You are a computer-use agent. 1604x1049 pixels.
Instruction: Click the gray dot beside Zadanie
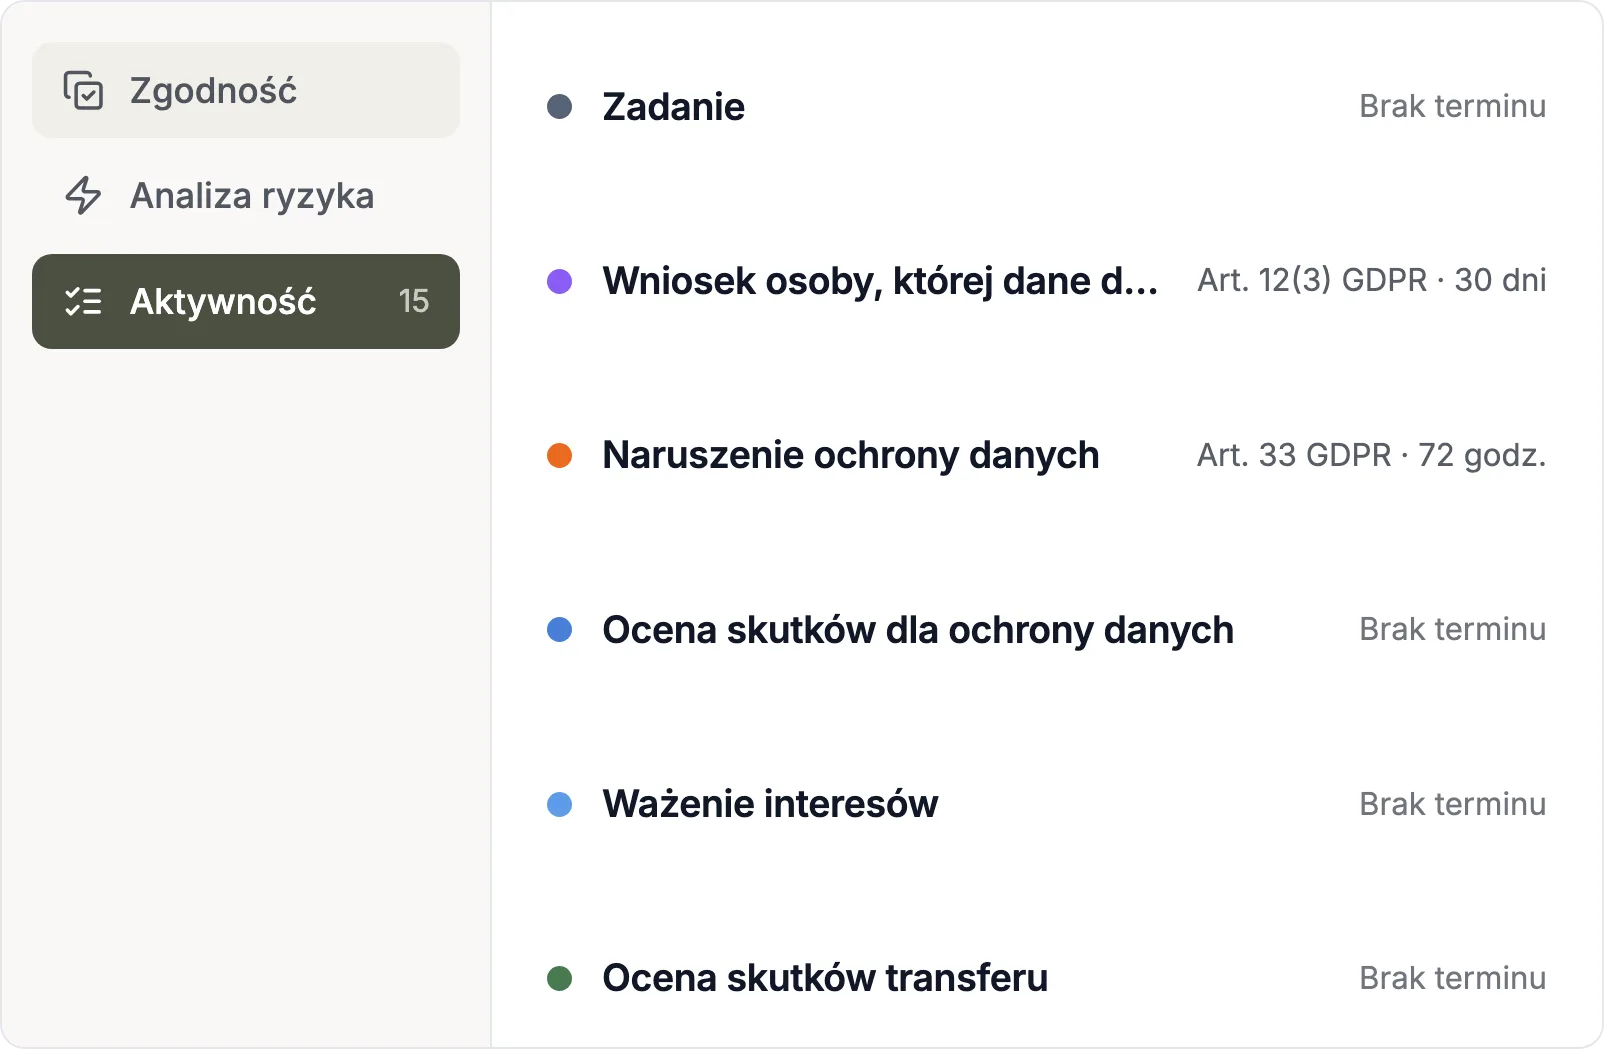(x=560, y=106)
